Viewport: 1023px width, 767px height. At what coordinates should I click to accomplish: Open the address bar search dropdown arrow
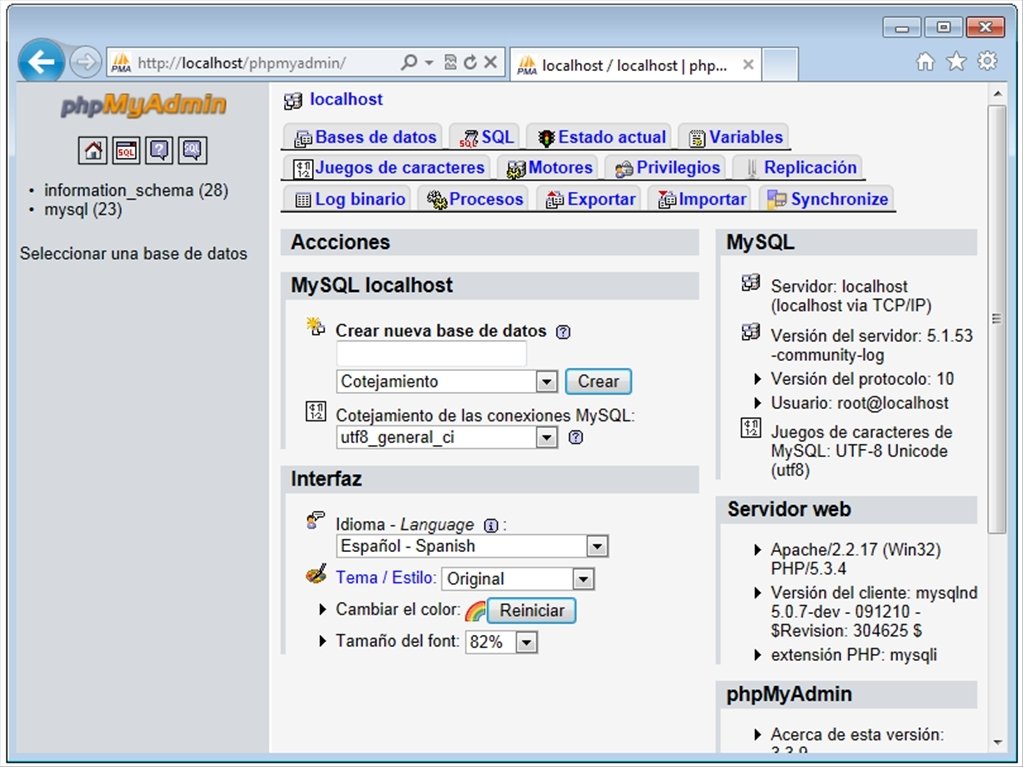coord(429,63)
